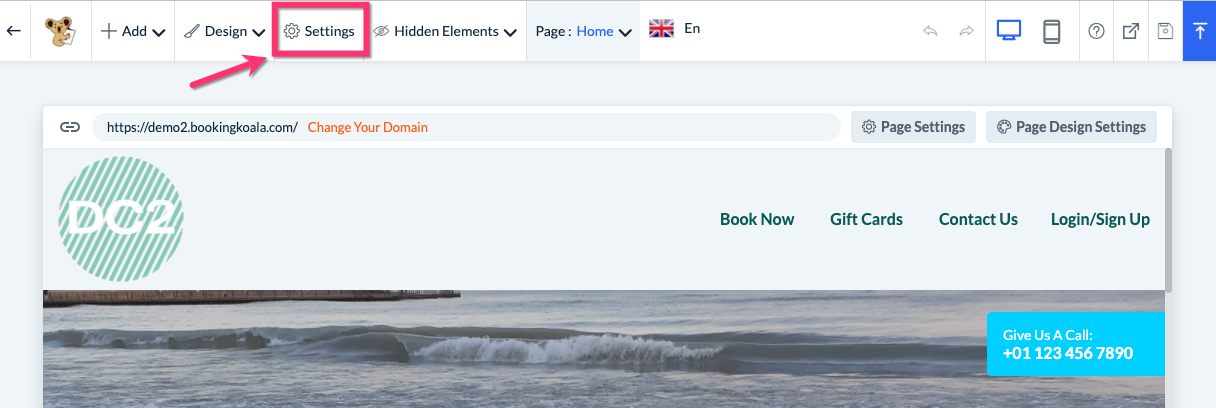Switch to desktop preview icon
This screenshot has height=408, width=1216.
click(1008, 31)
